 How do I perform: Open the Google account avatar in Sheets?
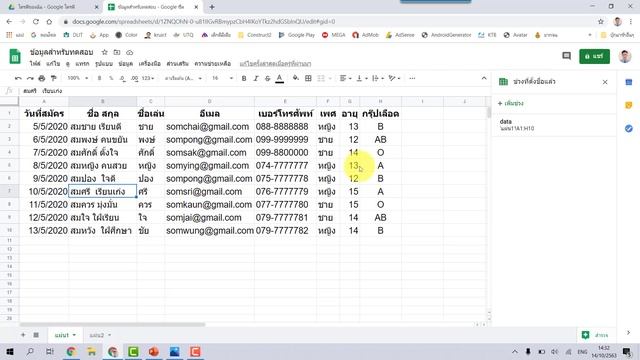[x=625, y=56]
